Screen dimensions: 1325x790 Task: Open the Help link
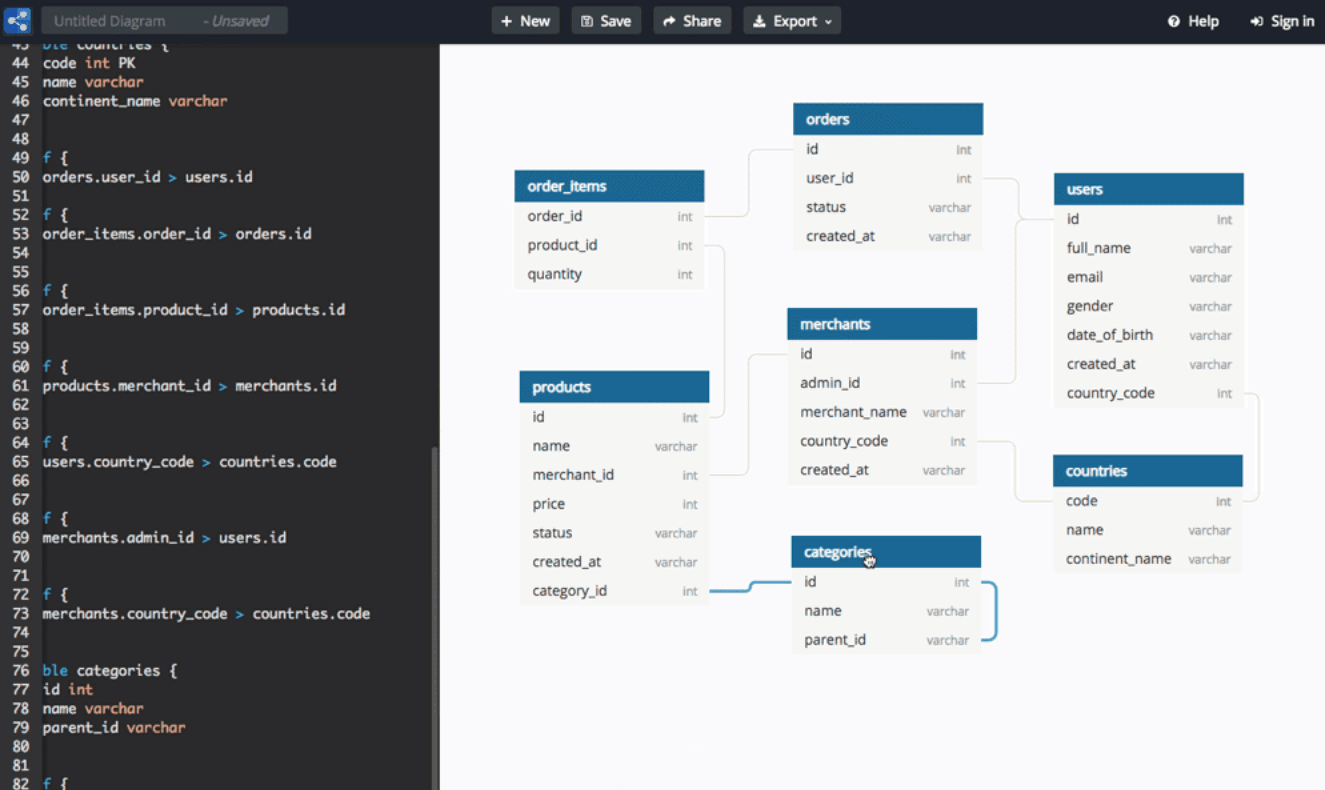(1193, 21)
